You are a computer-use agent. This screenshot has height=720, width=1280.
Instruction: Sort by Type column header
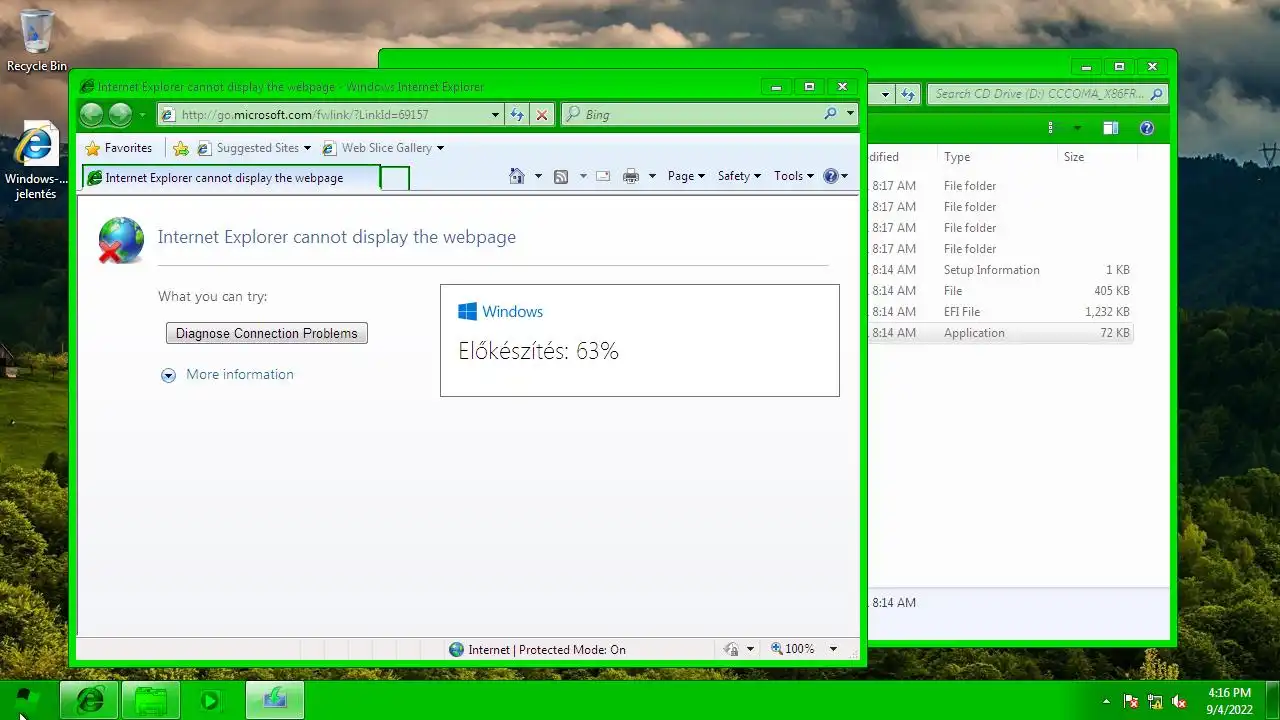click(x=998, y=157)
